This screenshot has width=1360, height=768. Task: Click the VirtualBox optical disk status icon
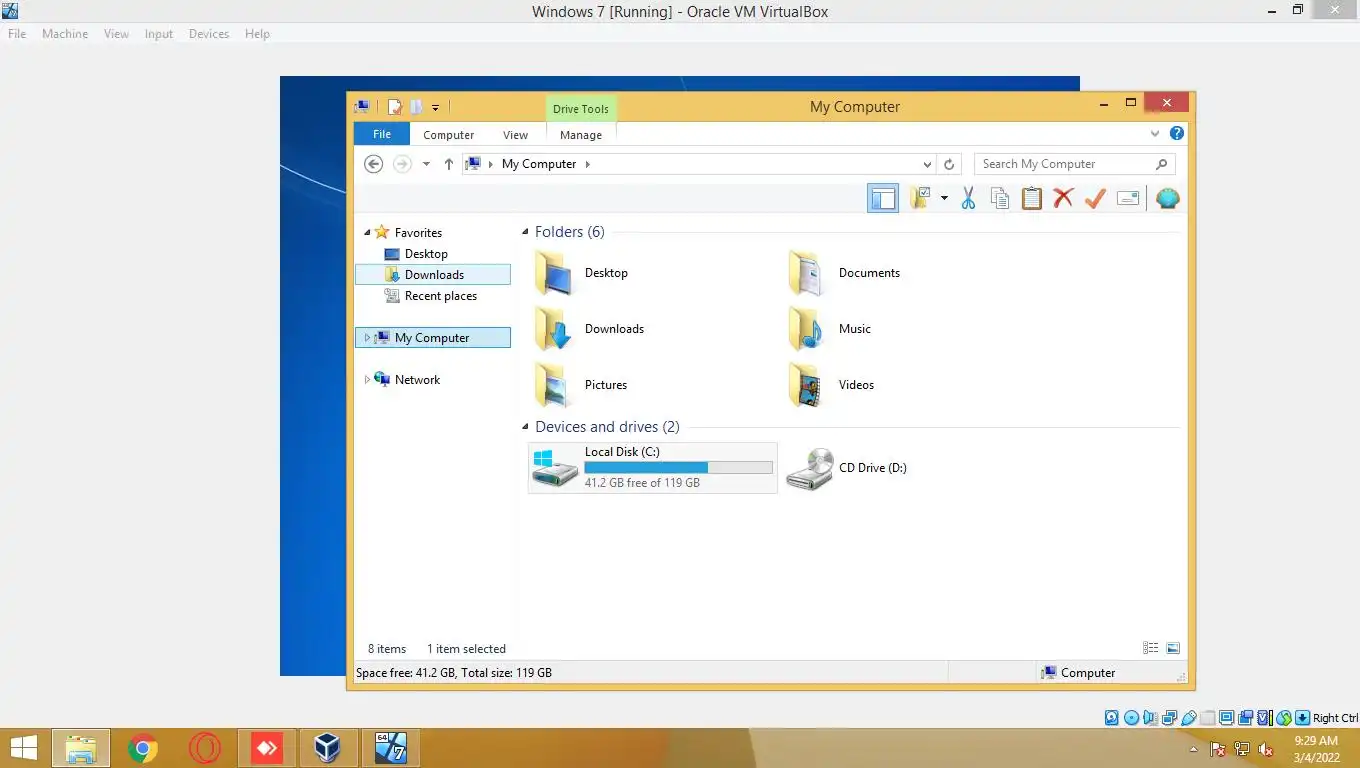click(1131, 717)
